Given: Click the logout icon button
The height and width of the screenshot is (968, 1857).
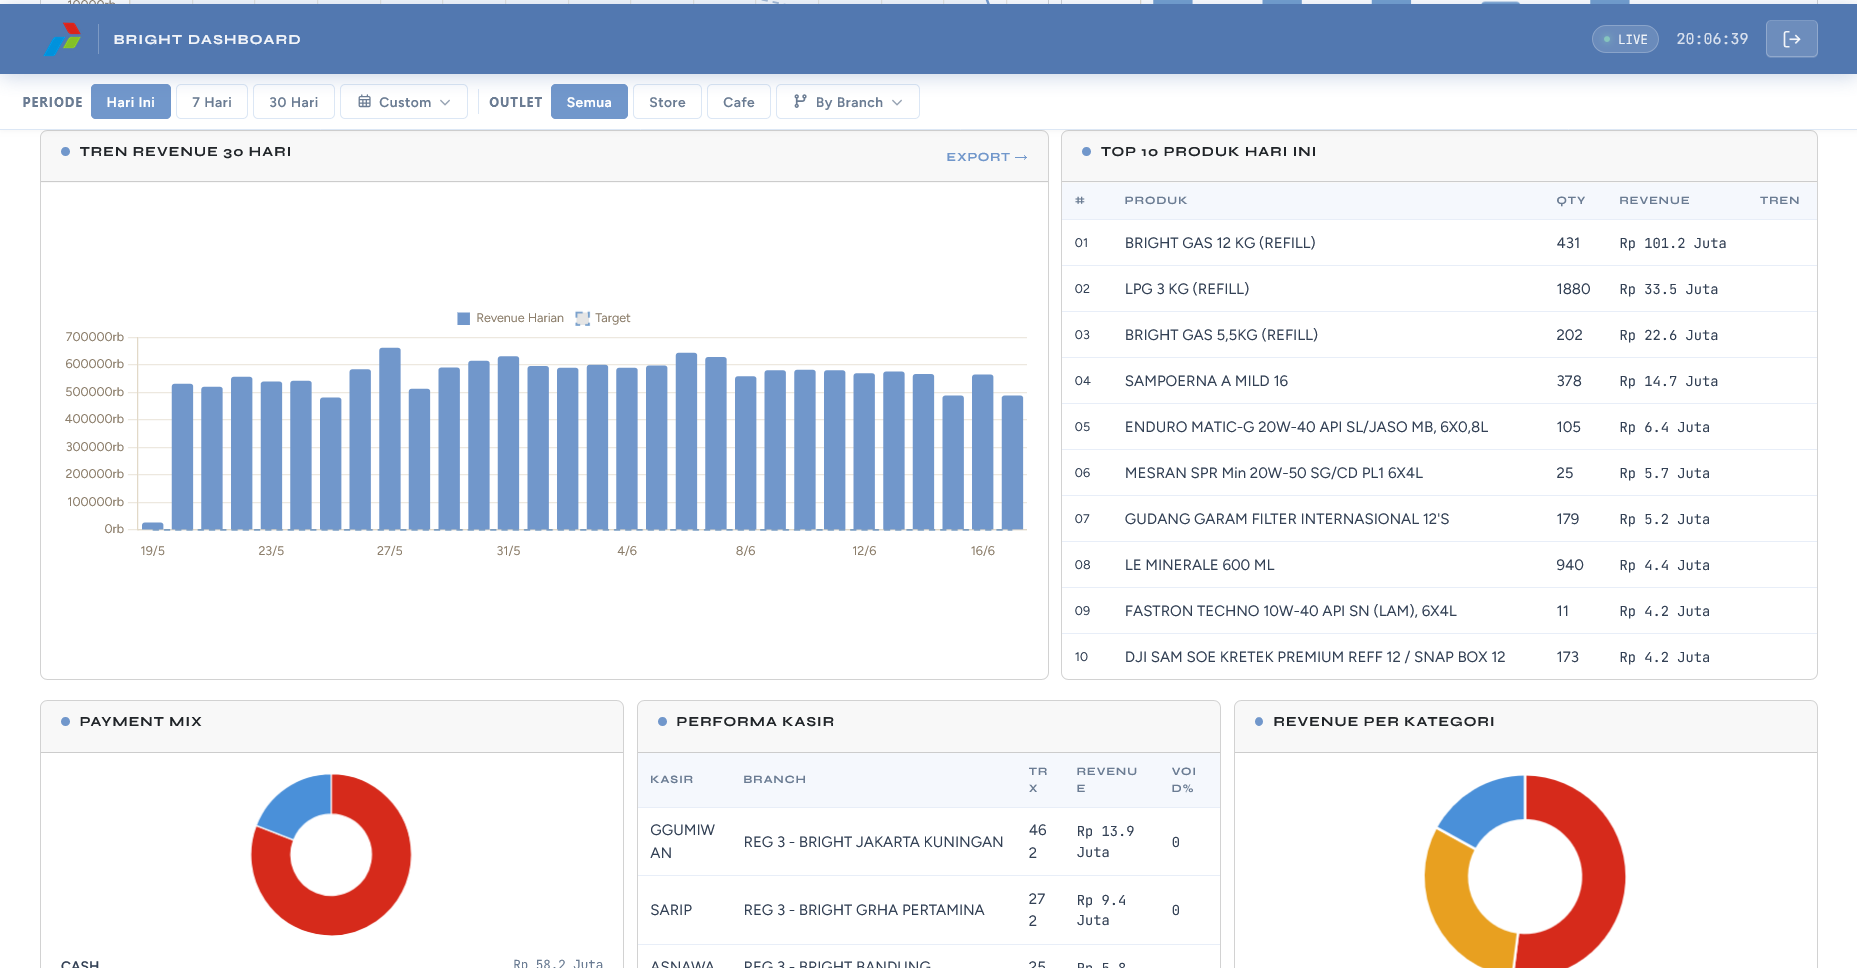Looking at the screenshot, I should point(1791,39).
